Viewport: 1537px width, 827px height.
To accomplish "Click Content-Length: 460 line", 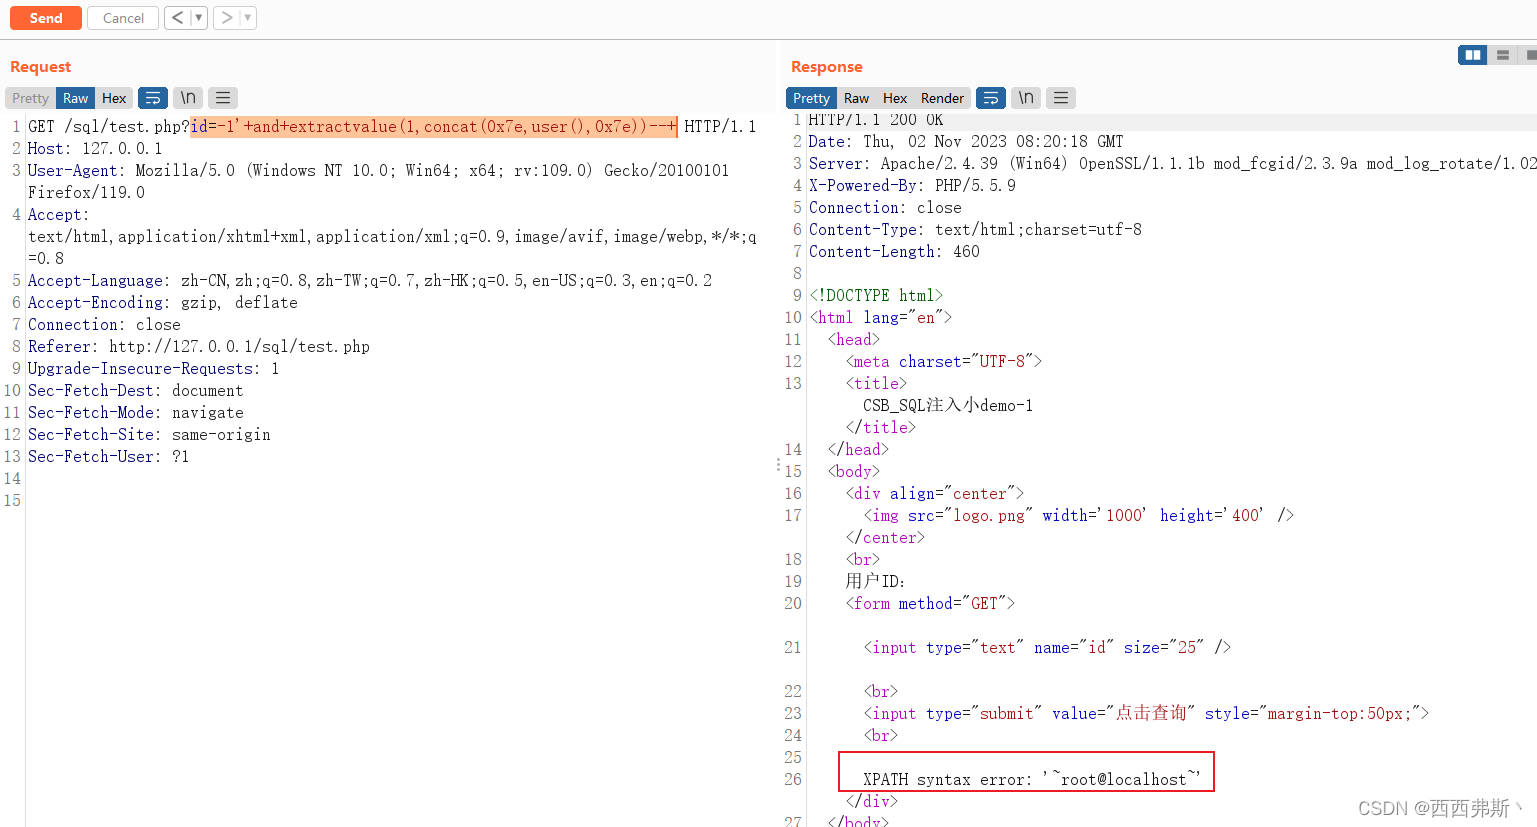I will point(894,251).
